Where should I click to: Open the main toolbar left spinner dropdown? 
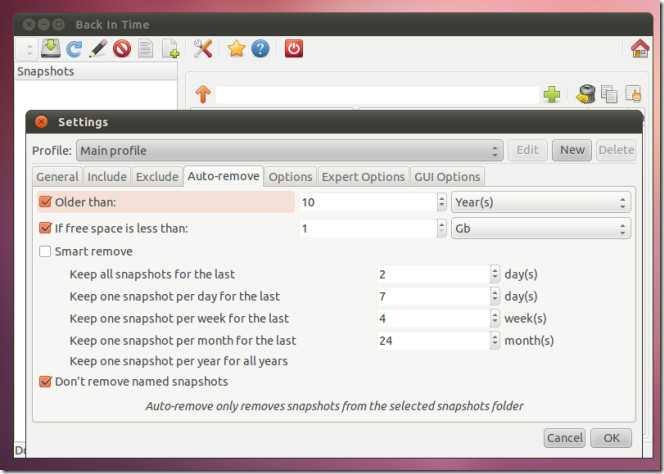27,49
